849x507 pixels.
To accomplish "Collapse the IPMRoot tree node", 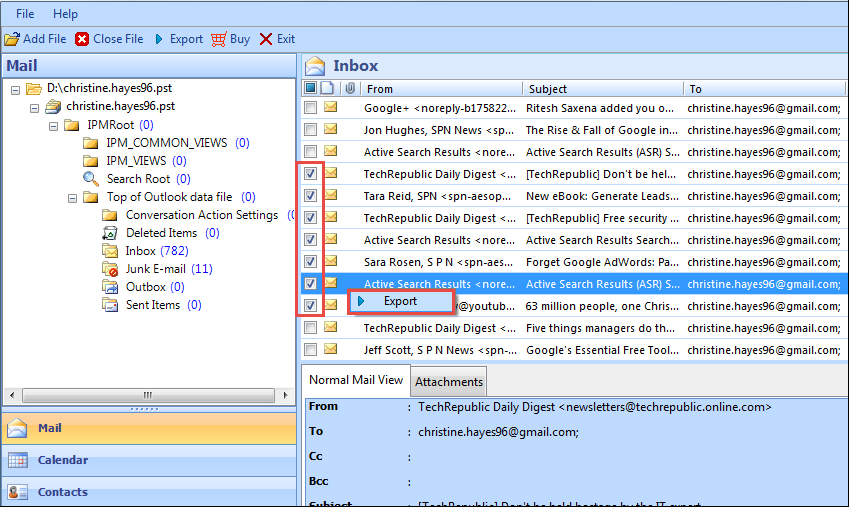I will (x=54, y=125).
